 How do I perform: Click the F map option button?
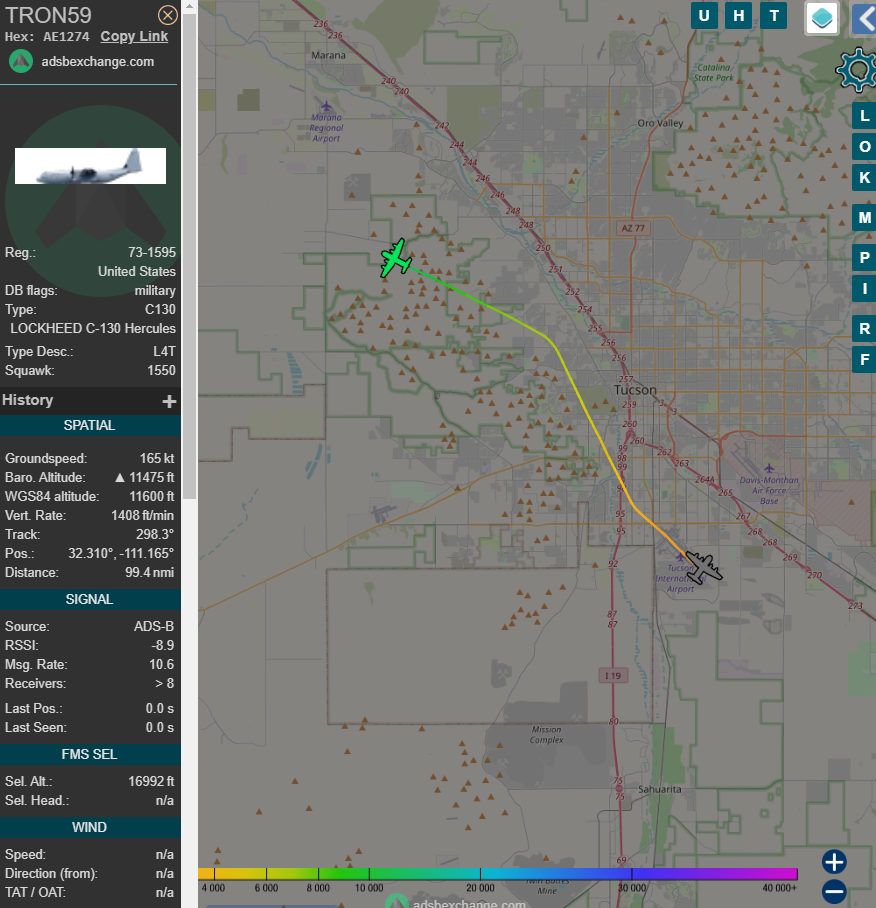[x=864, y=360]
